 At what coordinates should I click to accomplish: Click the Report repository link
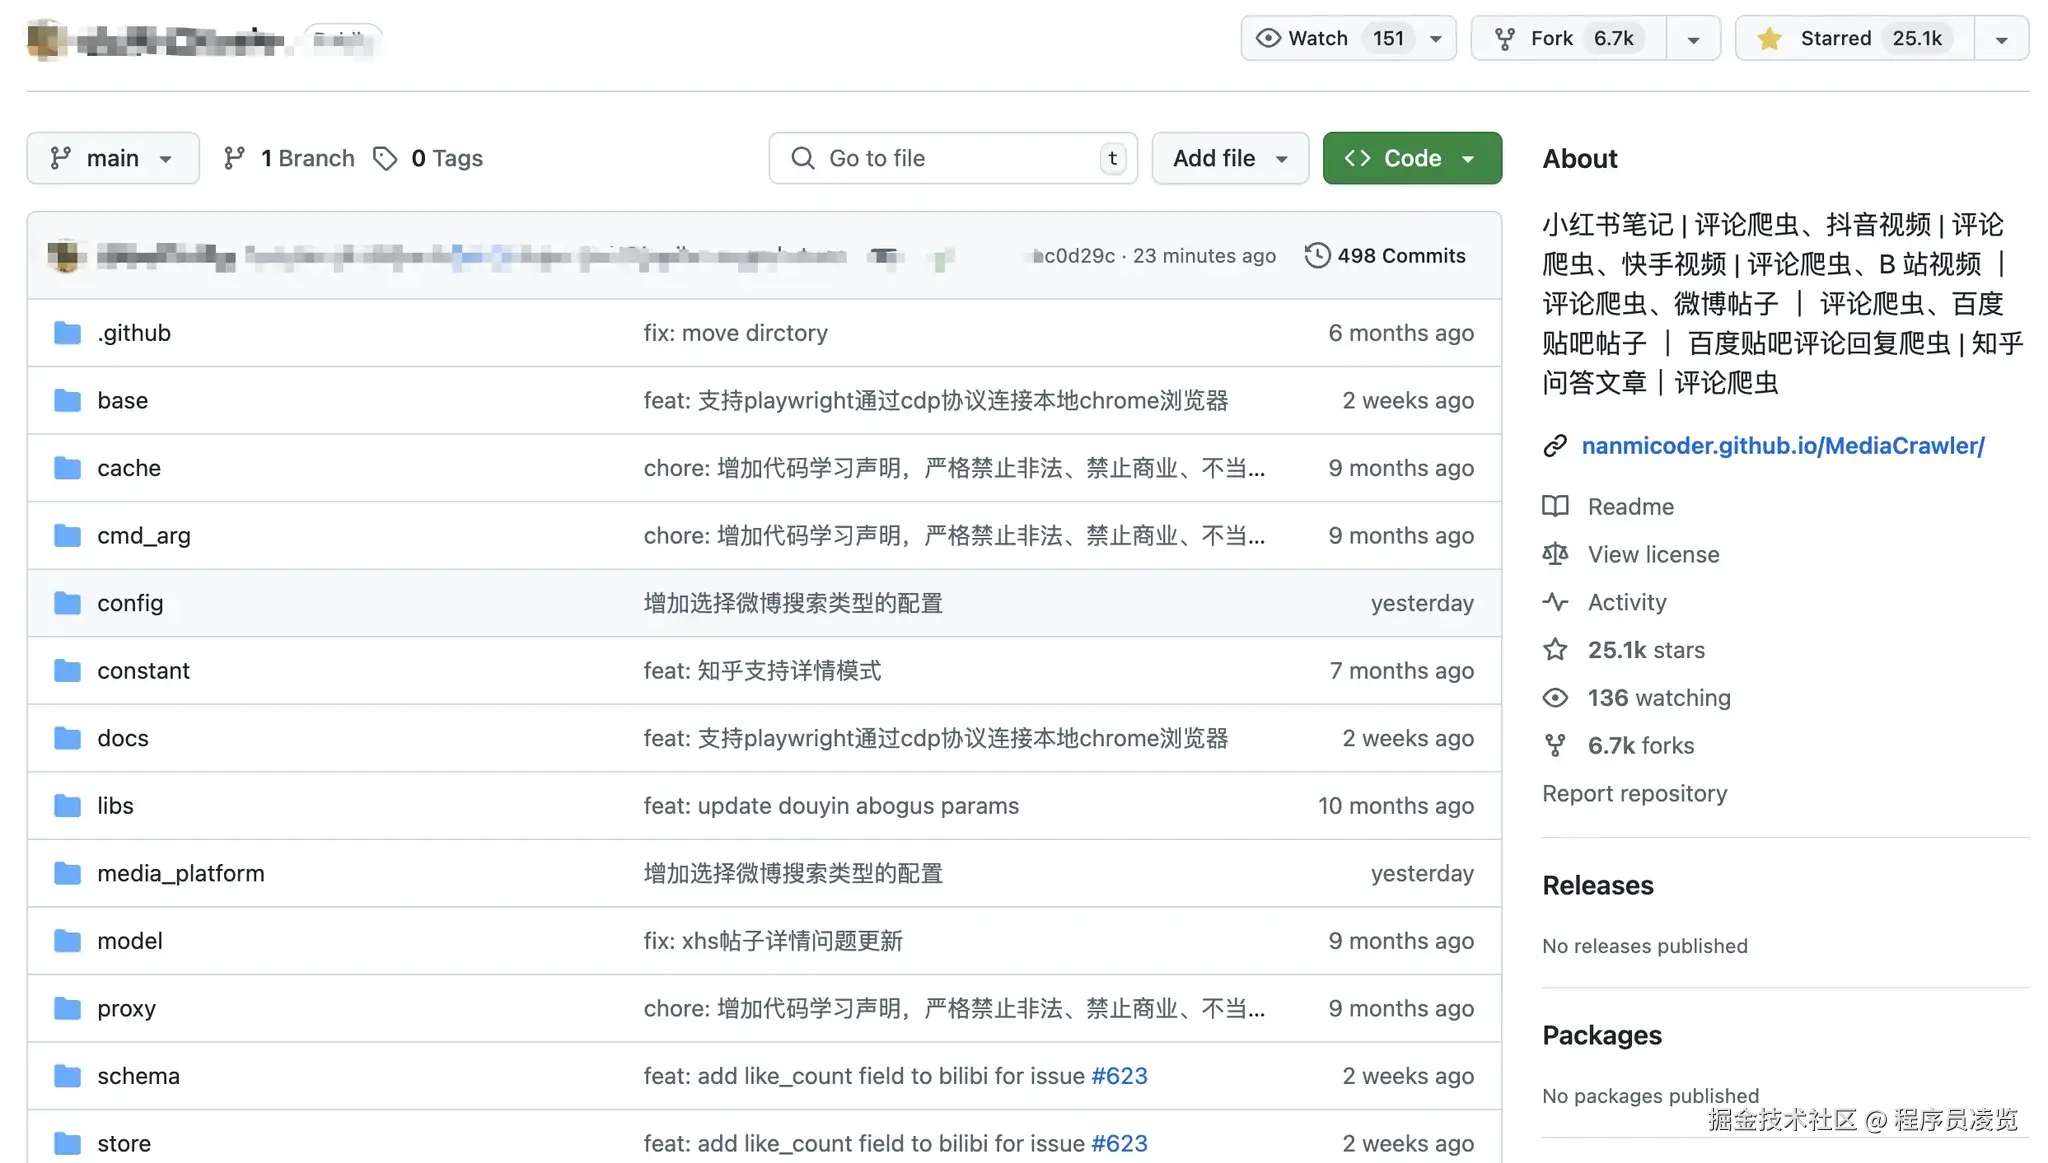tap(1634, 793)
